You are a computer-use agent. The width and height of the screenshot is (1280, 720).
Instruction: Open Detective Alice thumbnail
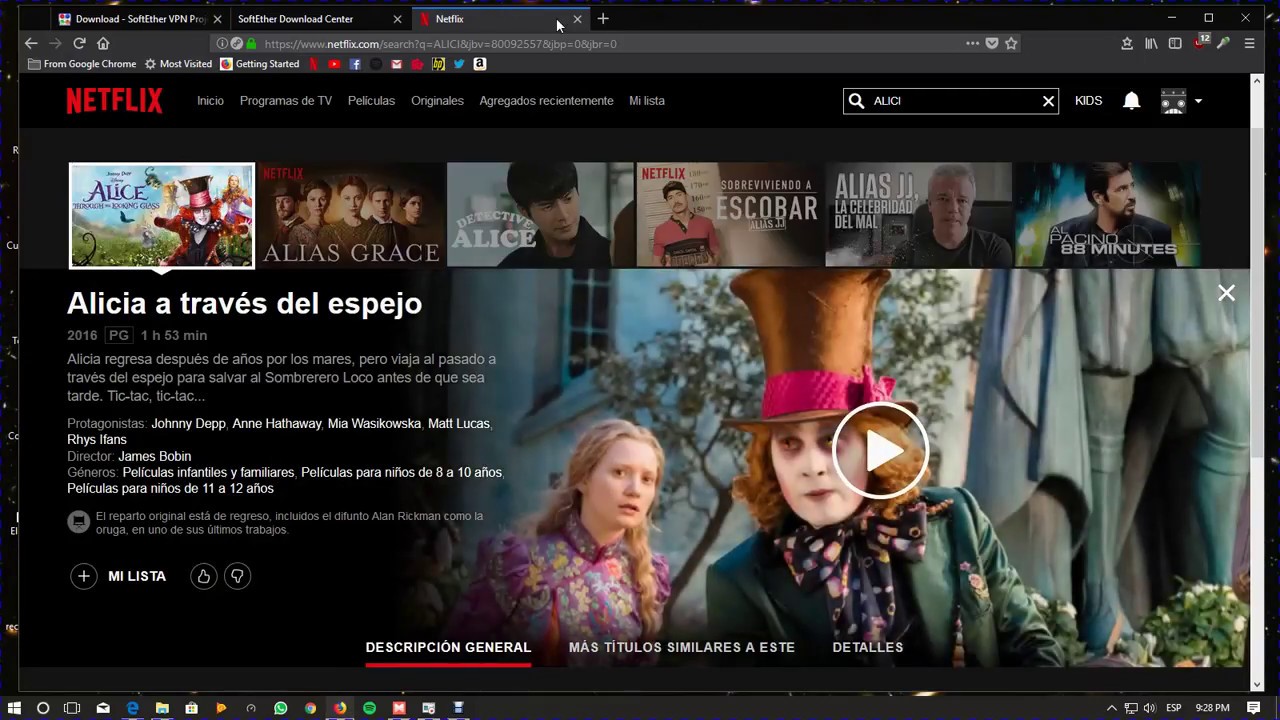(x=540, y=216)
